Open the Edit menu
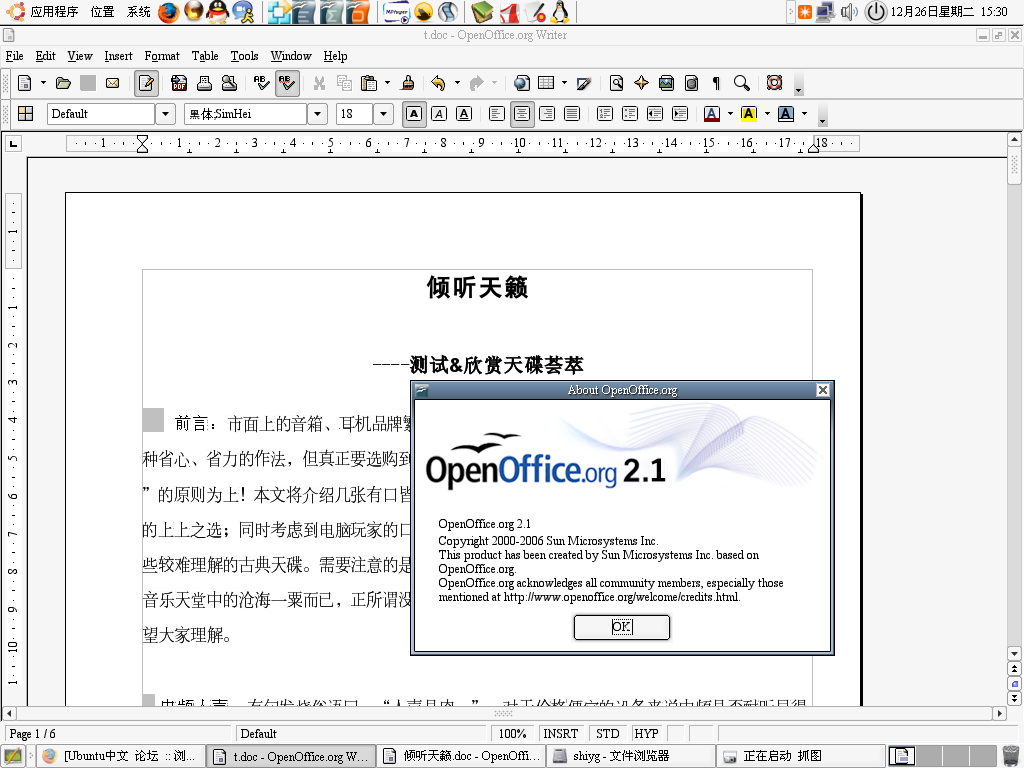The width and height of the screenshot is (1024, 768). (46, 56)
